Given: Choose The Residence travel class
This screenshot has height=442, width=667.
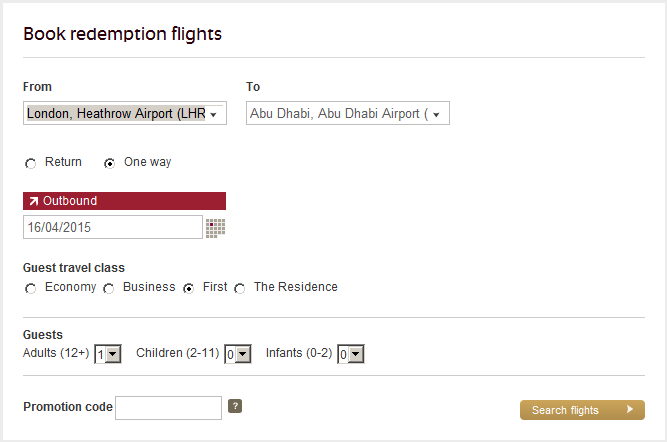Looking at the screenshot, I should [x=239, y=288].
